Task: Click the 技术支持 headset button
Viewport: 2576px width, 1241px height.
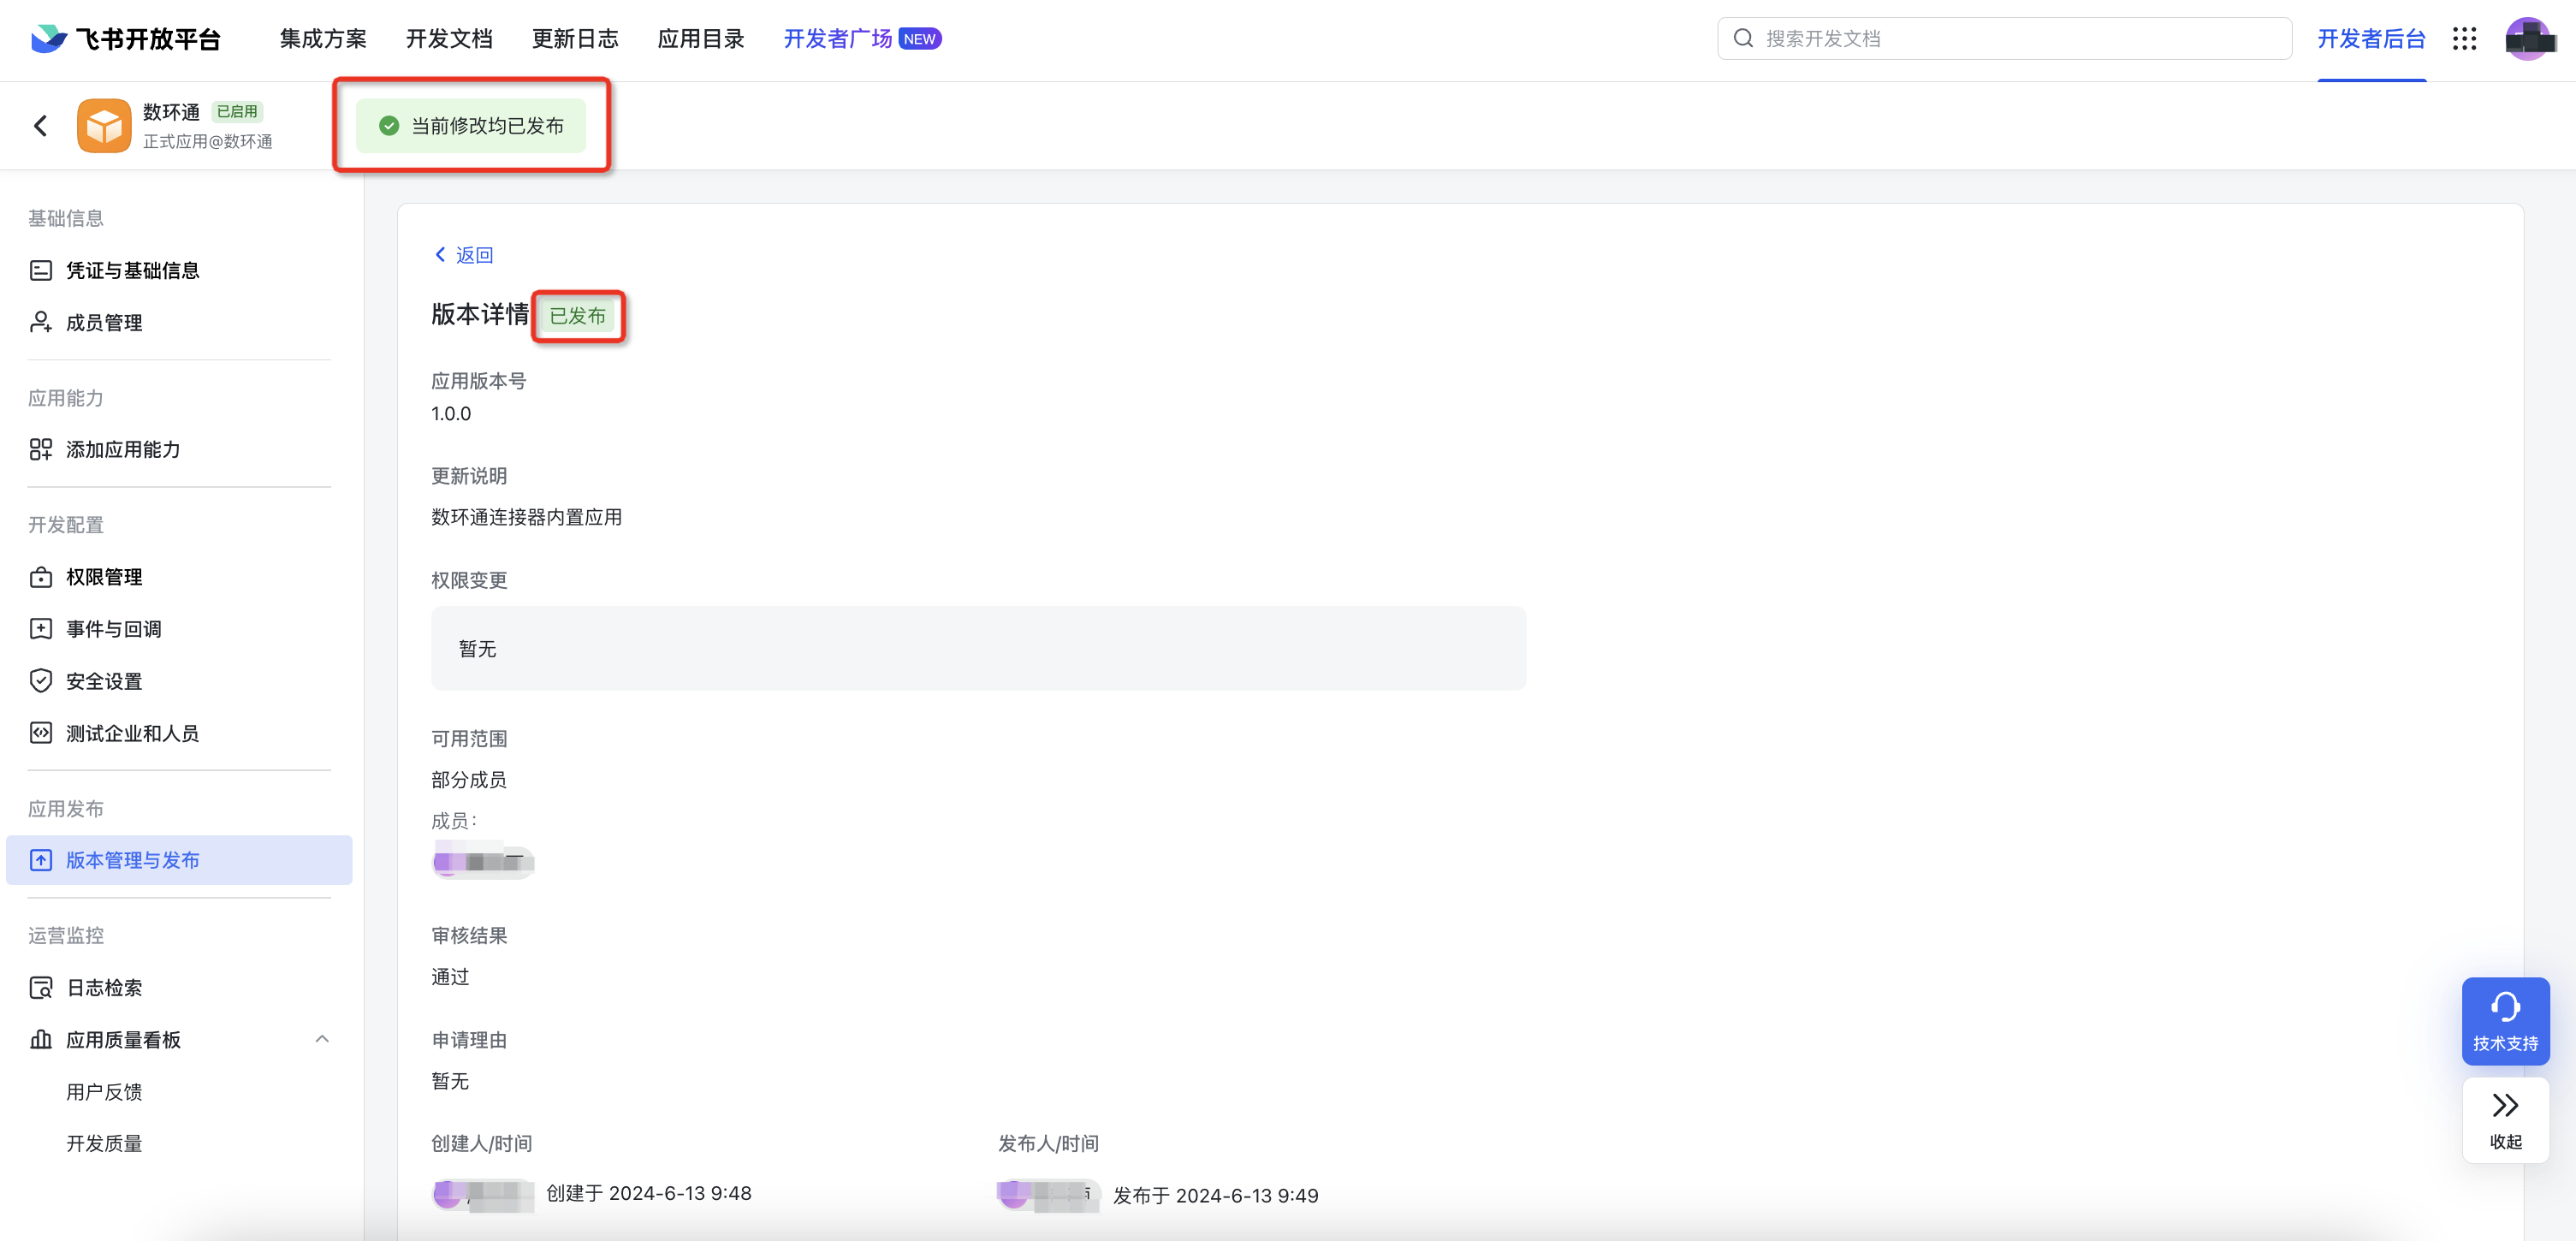Action: click(x=2505, y=1021)
